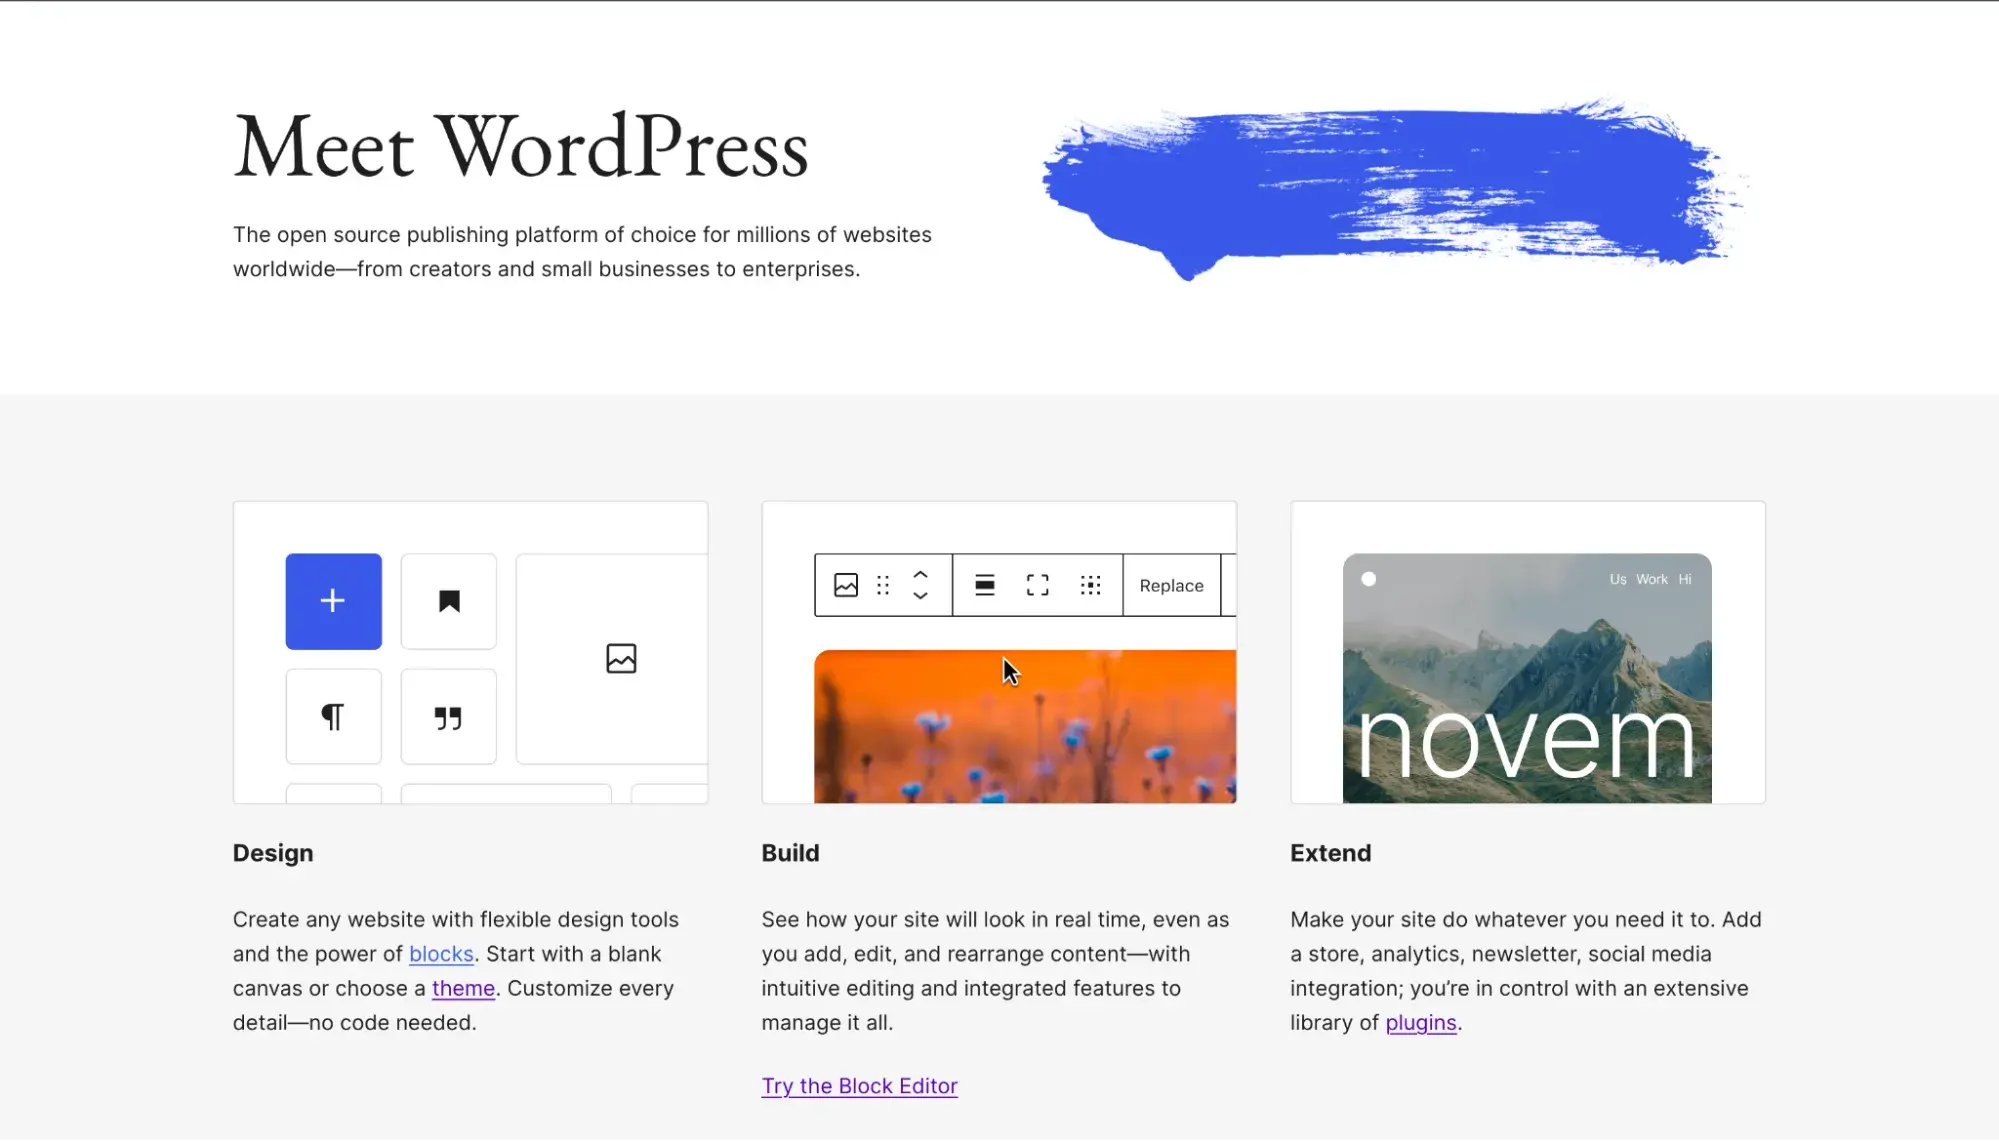This screenshot has width=1999, height=1141.
Task: Click the full-screen crop corners icon
Action: click(1038, 585)
